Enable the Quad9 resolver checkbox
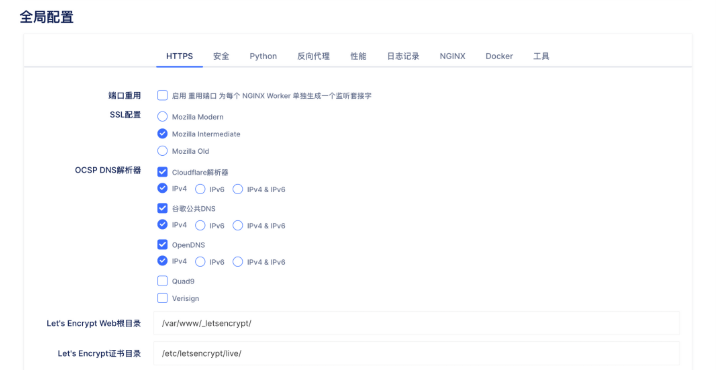The width and height of the screenshot is (716, 370). [162, 281]
